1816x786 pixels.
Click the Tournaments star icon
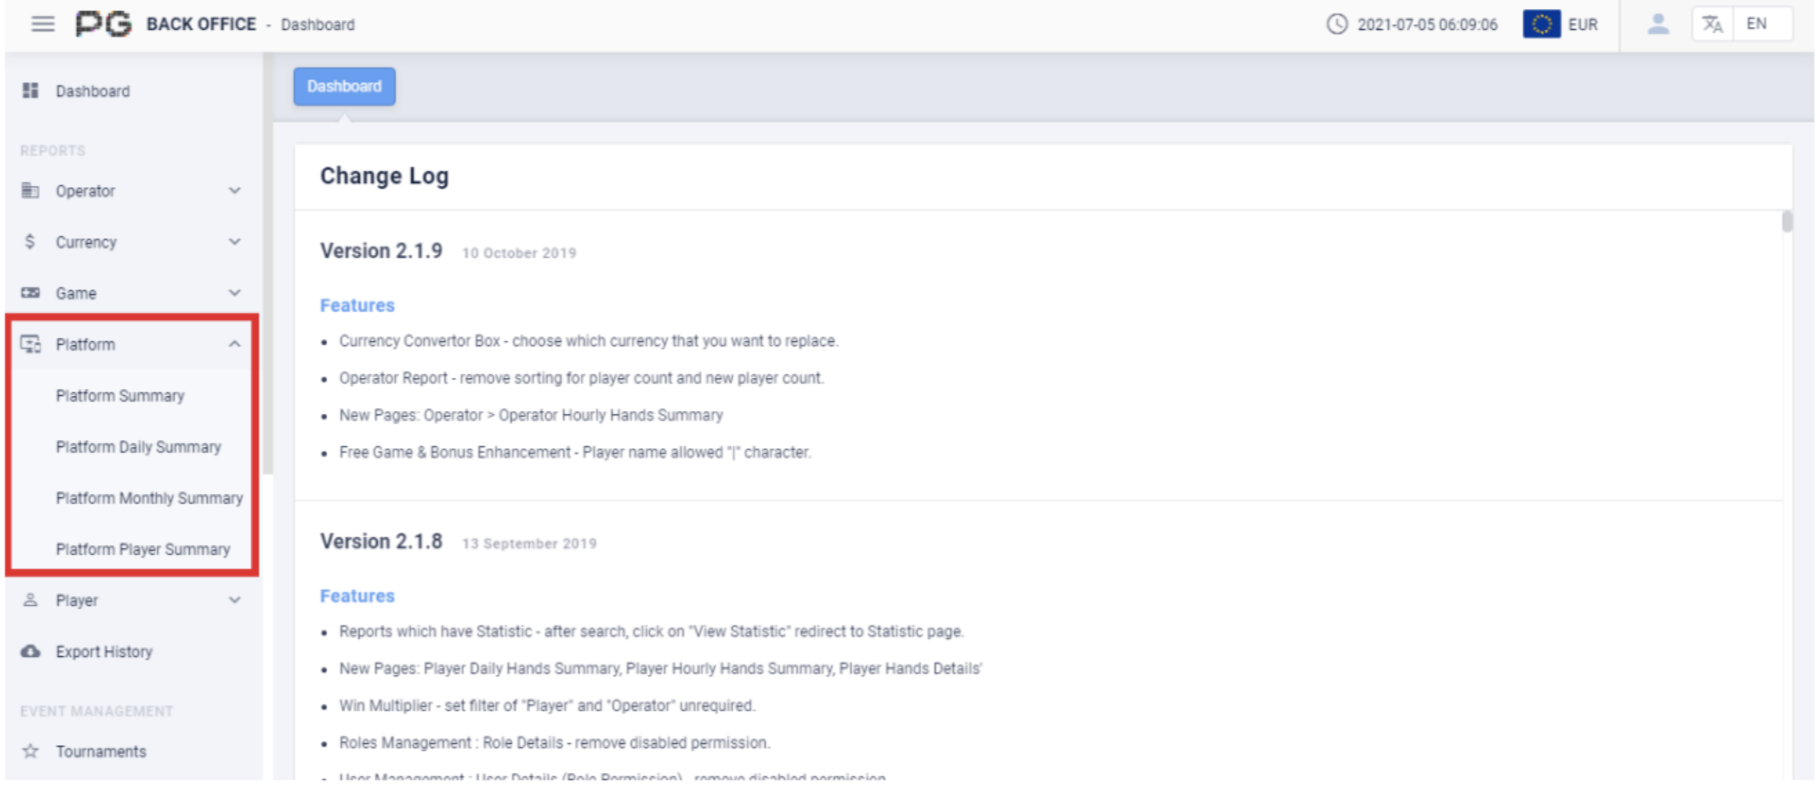[x=31, y=751]
